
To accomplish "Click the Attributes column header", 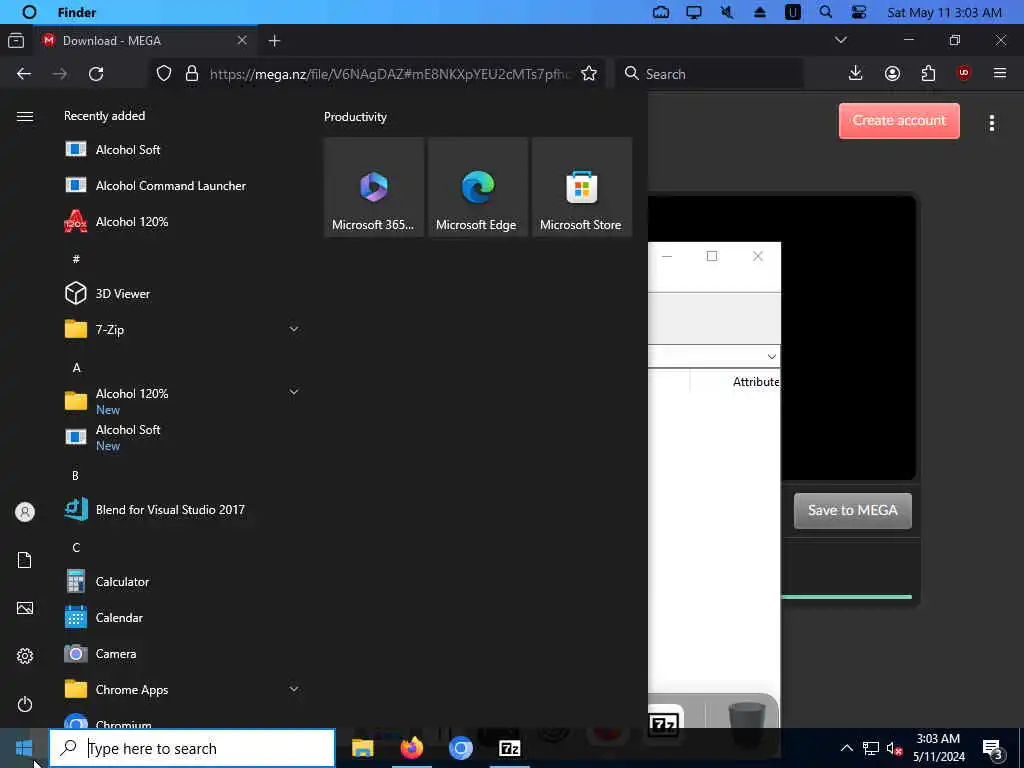I will coord(756,382).
